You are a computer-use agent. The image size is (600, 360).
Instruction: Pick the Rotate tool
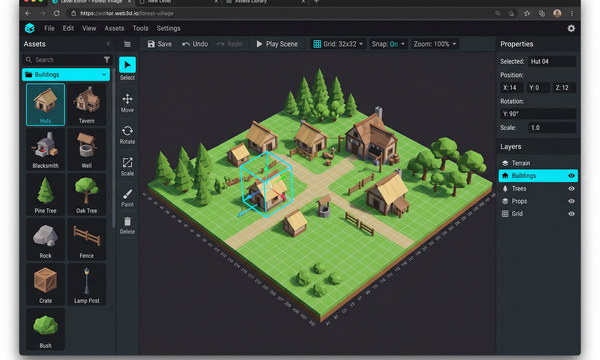[127, 135]
